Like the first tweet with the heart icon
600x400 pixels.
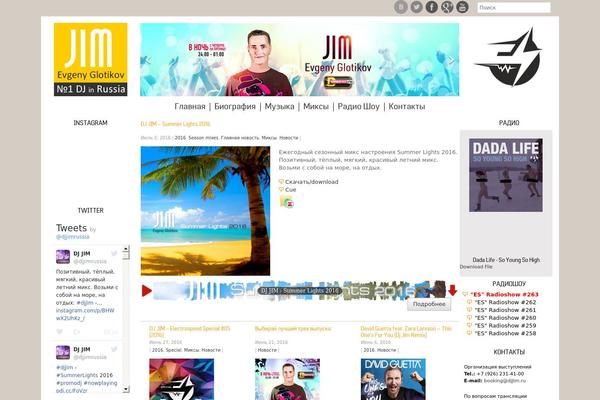(x=59, y=331)
